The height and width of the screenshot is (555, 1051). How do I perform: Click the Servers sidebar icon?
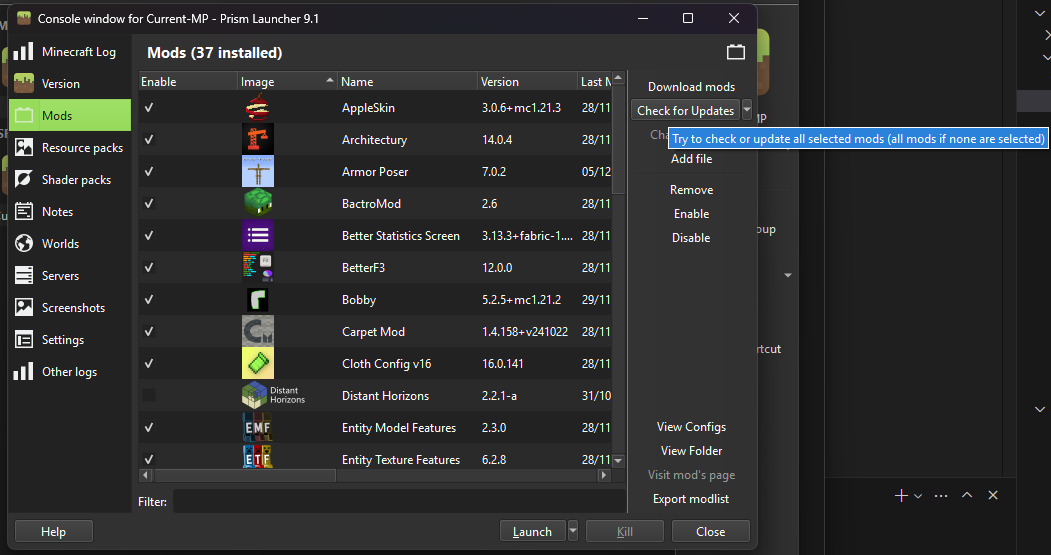pos(24,276)
